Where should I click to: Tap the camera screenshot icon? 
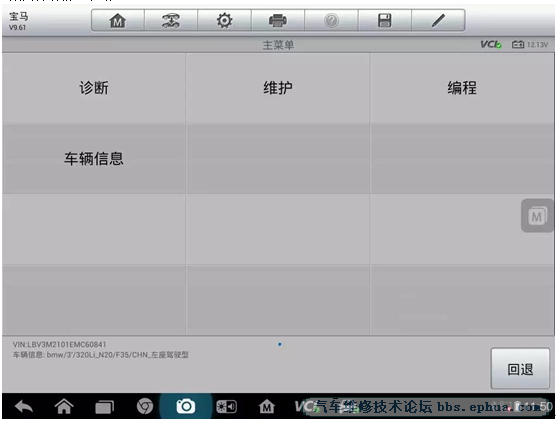click(186, 406)
